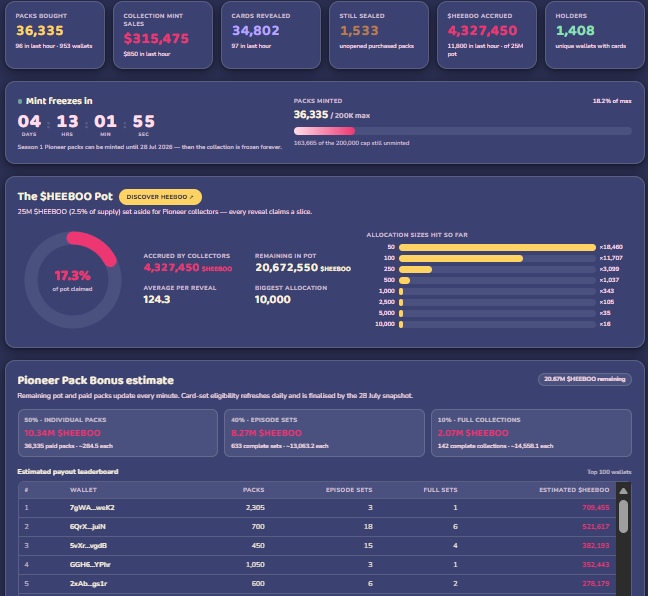The height and width of the screenshot is (596, 648).
Task: Click the 55 seconds countdown number
Action: point(143,122)
